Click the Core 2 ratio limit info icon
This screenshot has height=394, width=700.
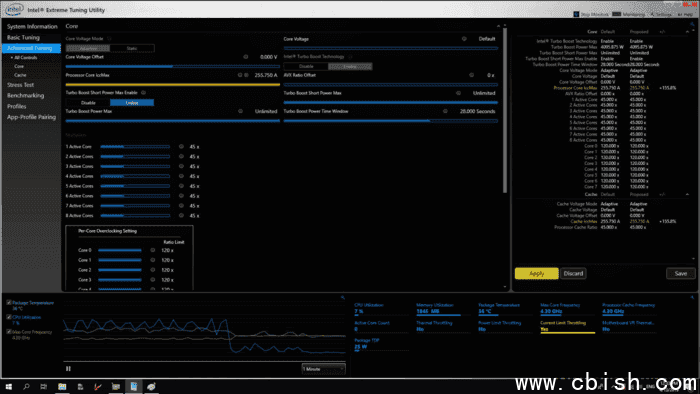tap(153, 270)
